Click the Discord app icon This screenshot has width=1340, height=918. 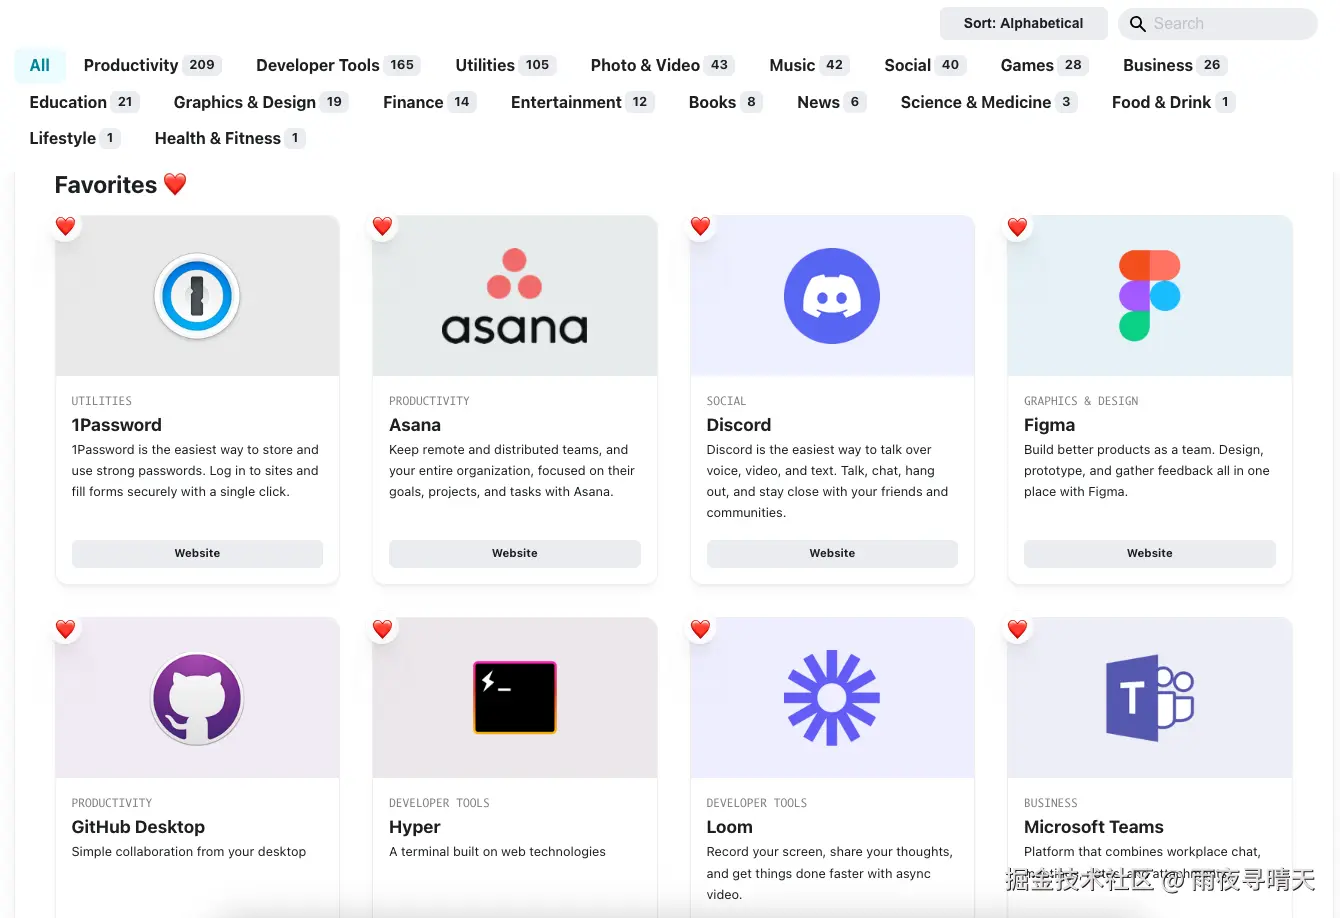tap(832, 296)
